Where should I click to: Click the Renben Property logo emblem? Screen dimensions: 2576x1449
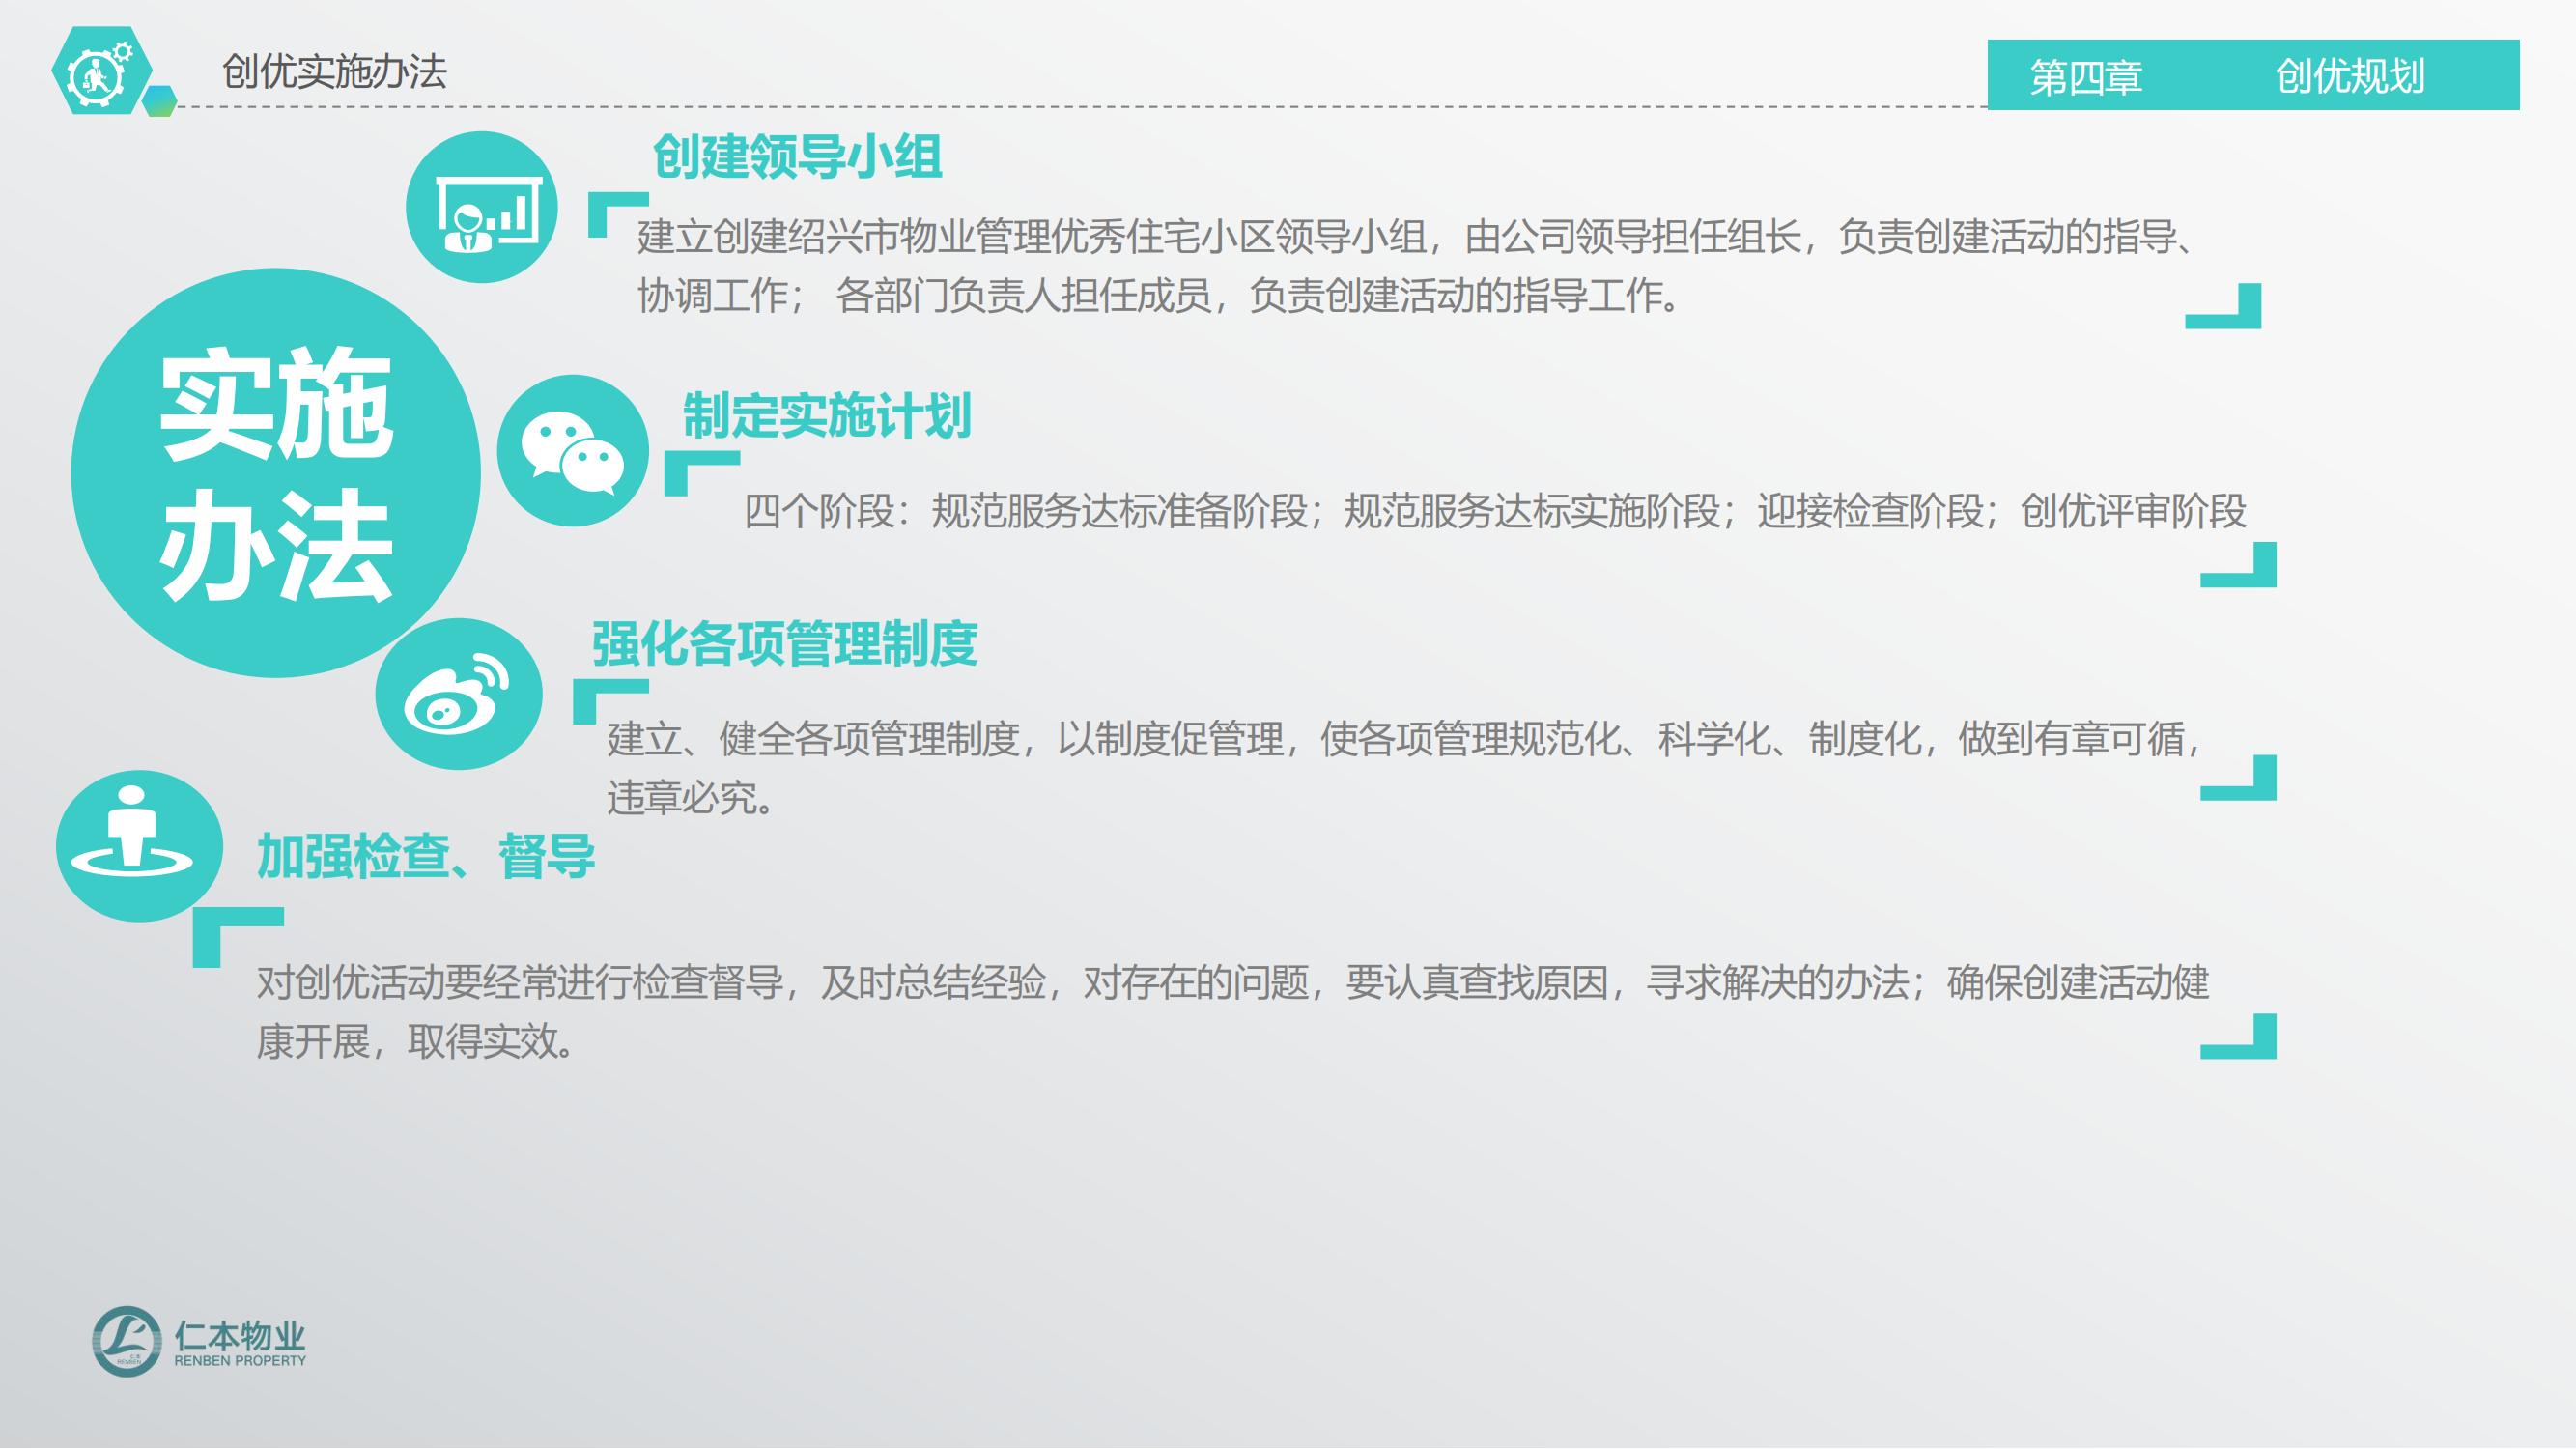tap(127, 1341)
